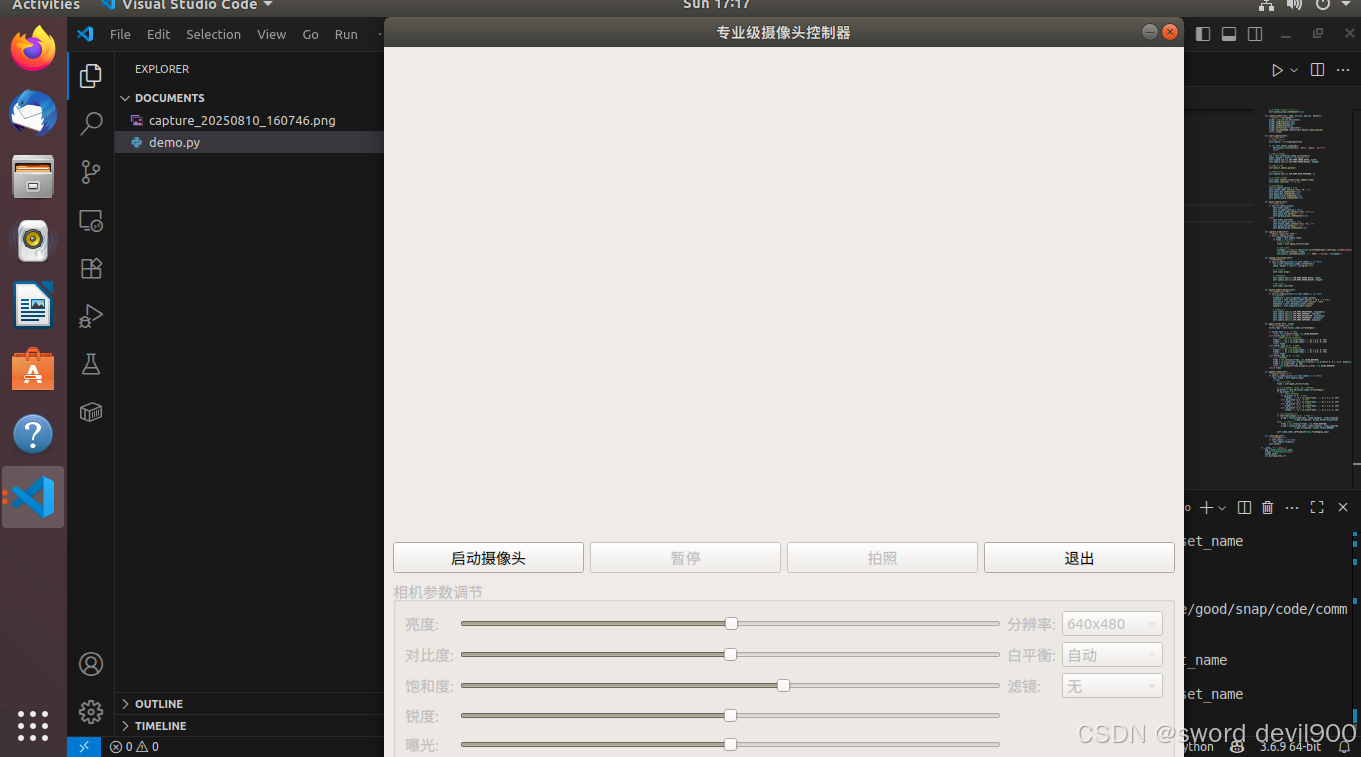Open the run button dropdown arrow
The height and width of the screenshot is (757, 1361).
(x=1294, y=70)
